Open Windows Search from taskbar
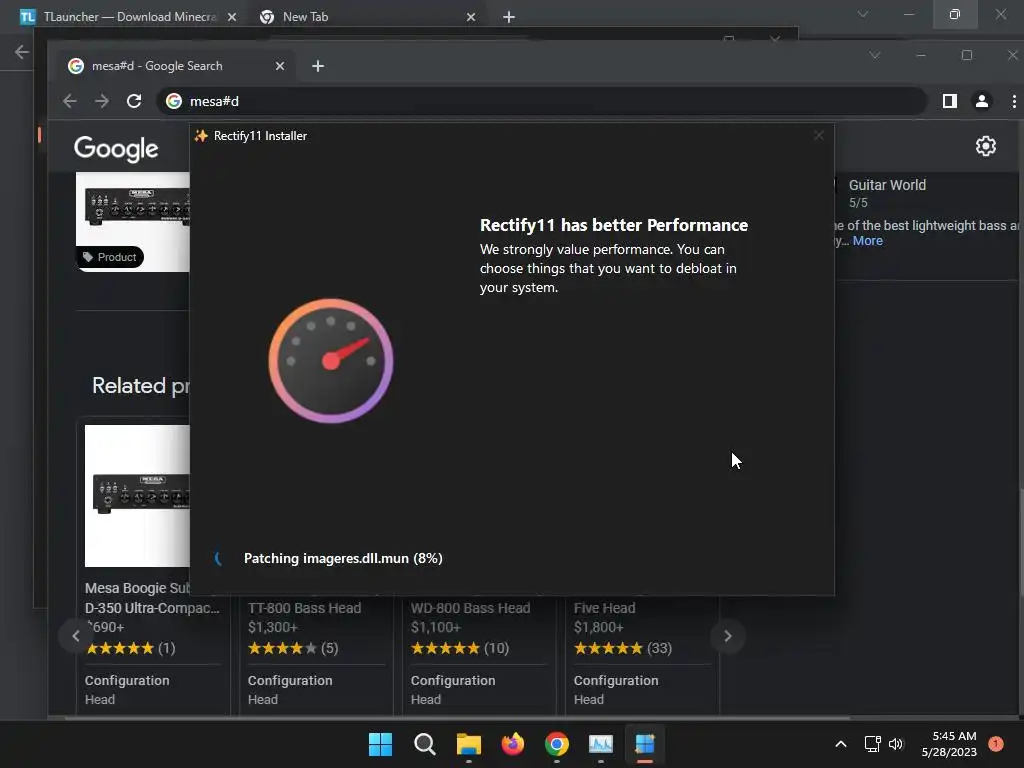1024x768 pixels. 424,744
